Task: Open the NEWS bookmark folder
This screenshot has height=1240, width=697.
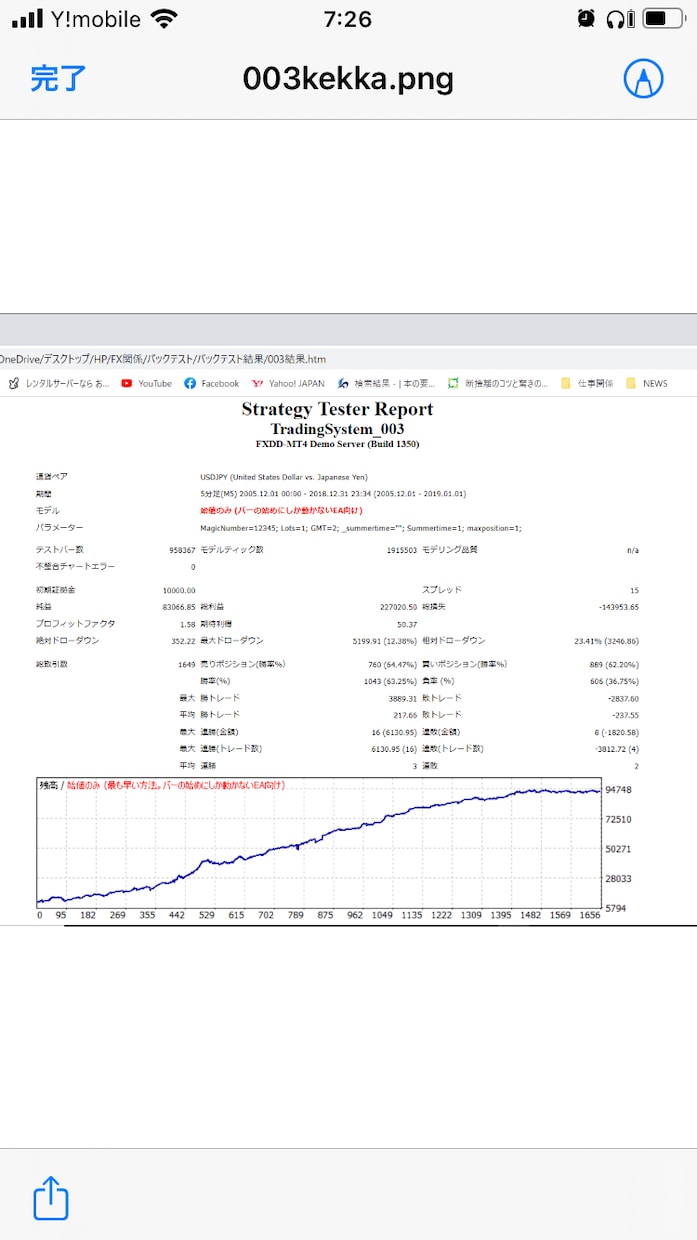Action: (x=647, y=383)
